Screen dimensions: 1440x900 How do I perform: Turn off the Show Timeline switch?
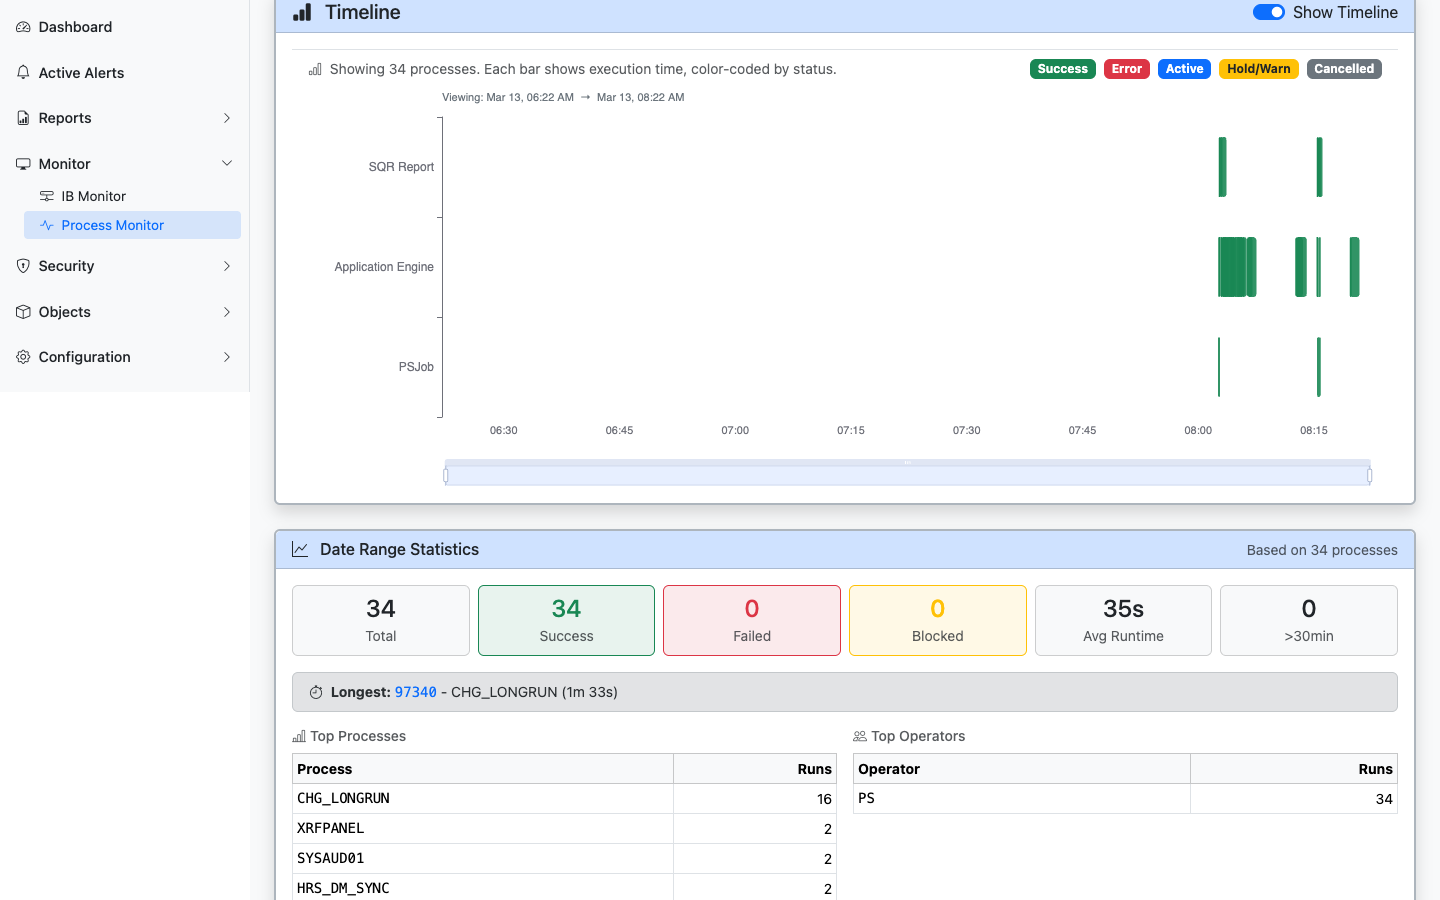tap(1269, 12)
